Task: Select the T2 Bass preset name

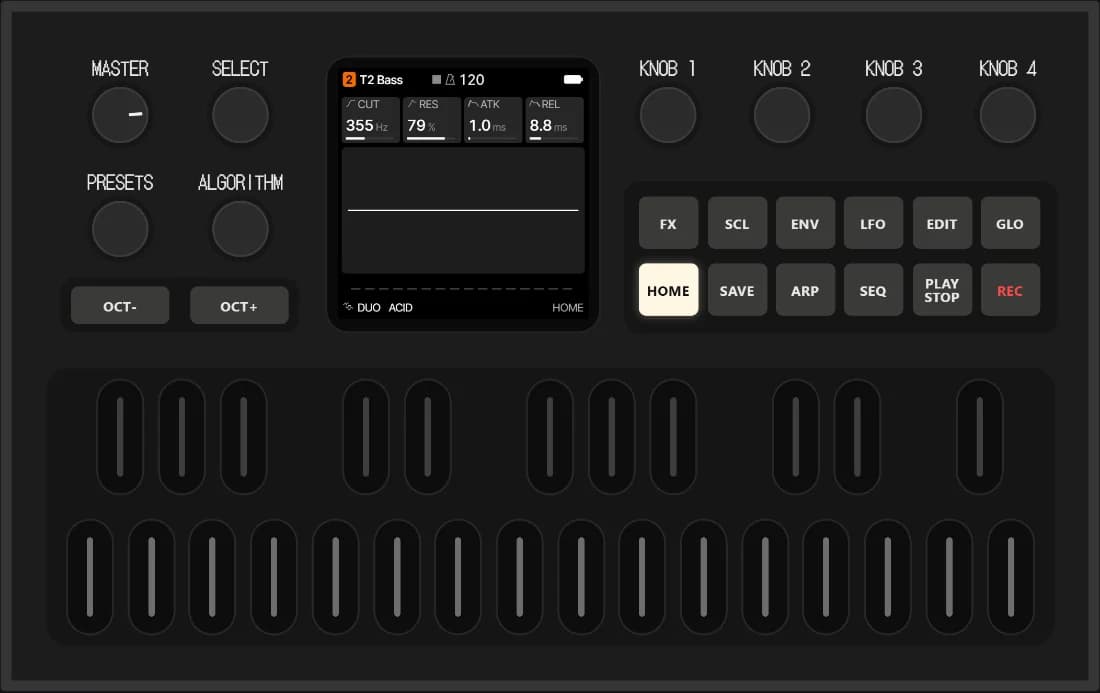Action: tap(381, 80)
